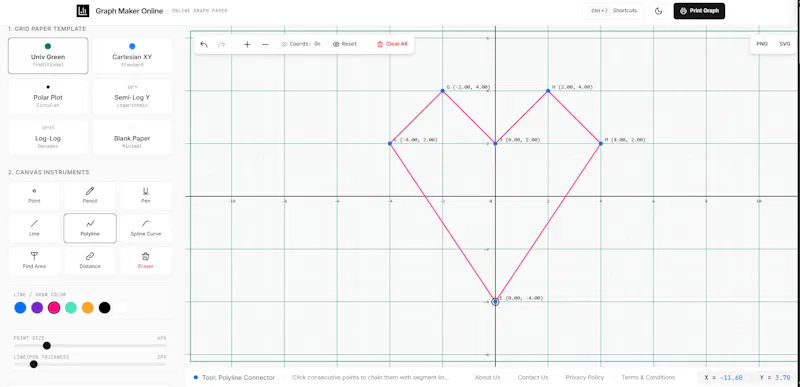Screen dimensions: 800x387
Task: Click the Graph Maker Online logo icon
Action: point(83,11)
